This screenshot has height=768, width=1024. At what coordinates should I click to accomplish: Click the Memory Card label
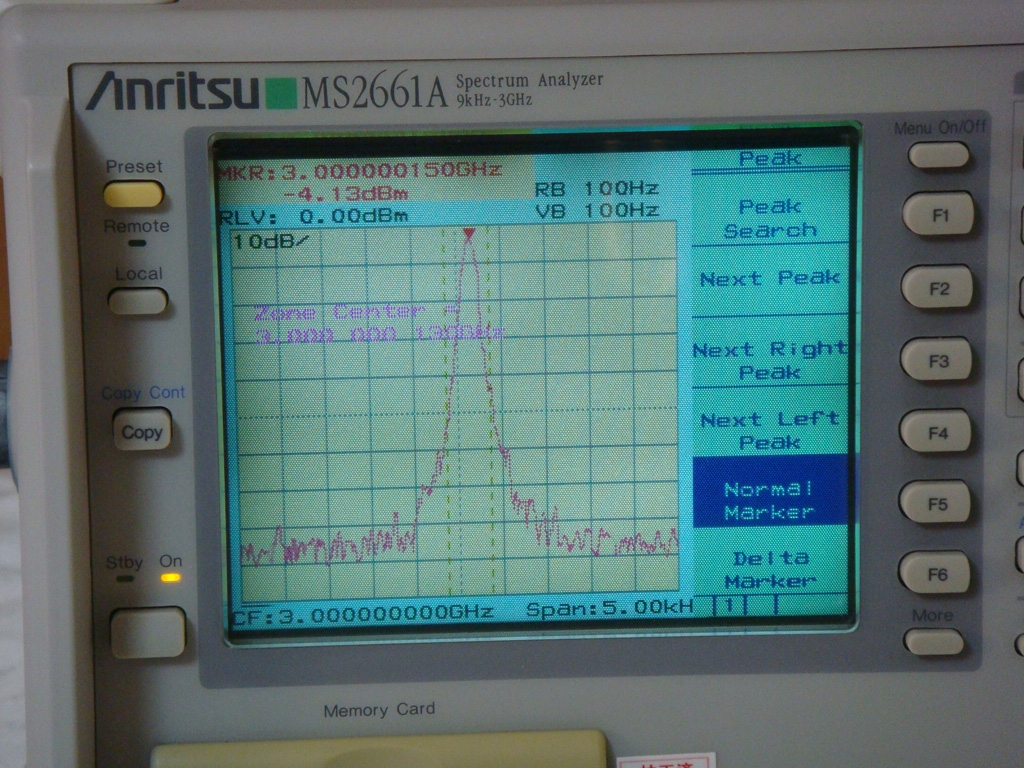tap(379, 709)
